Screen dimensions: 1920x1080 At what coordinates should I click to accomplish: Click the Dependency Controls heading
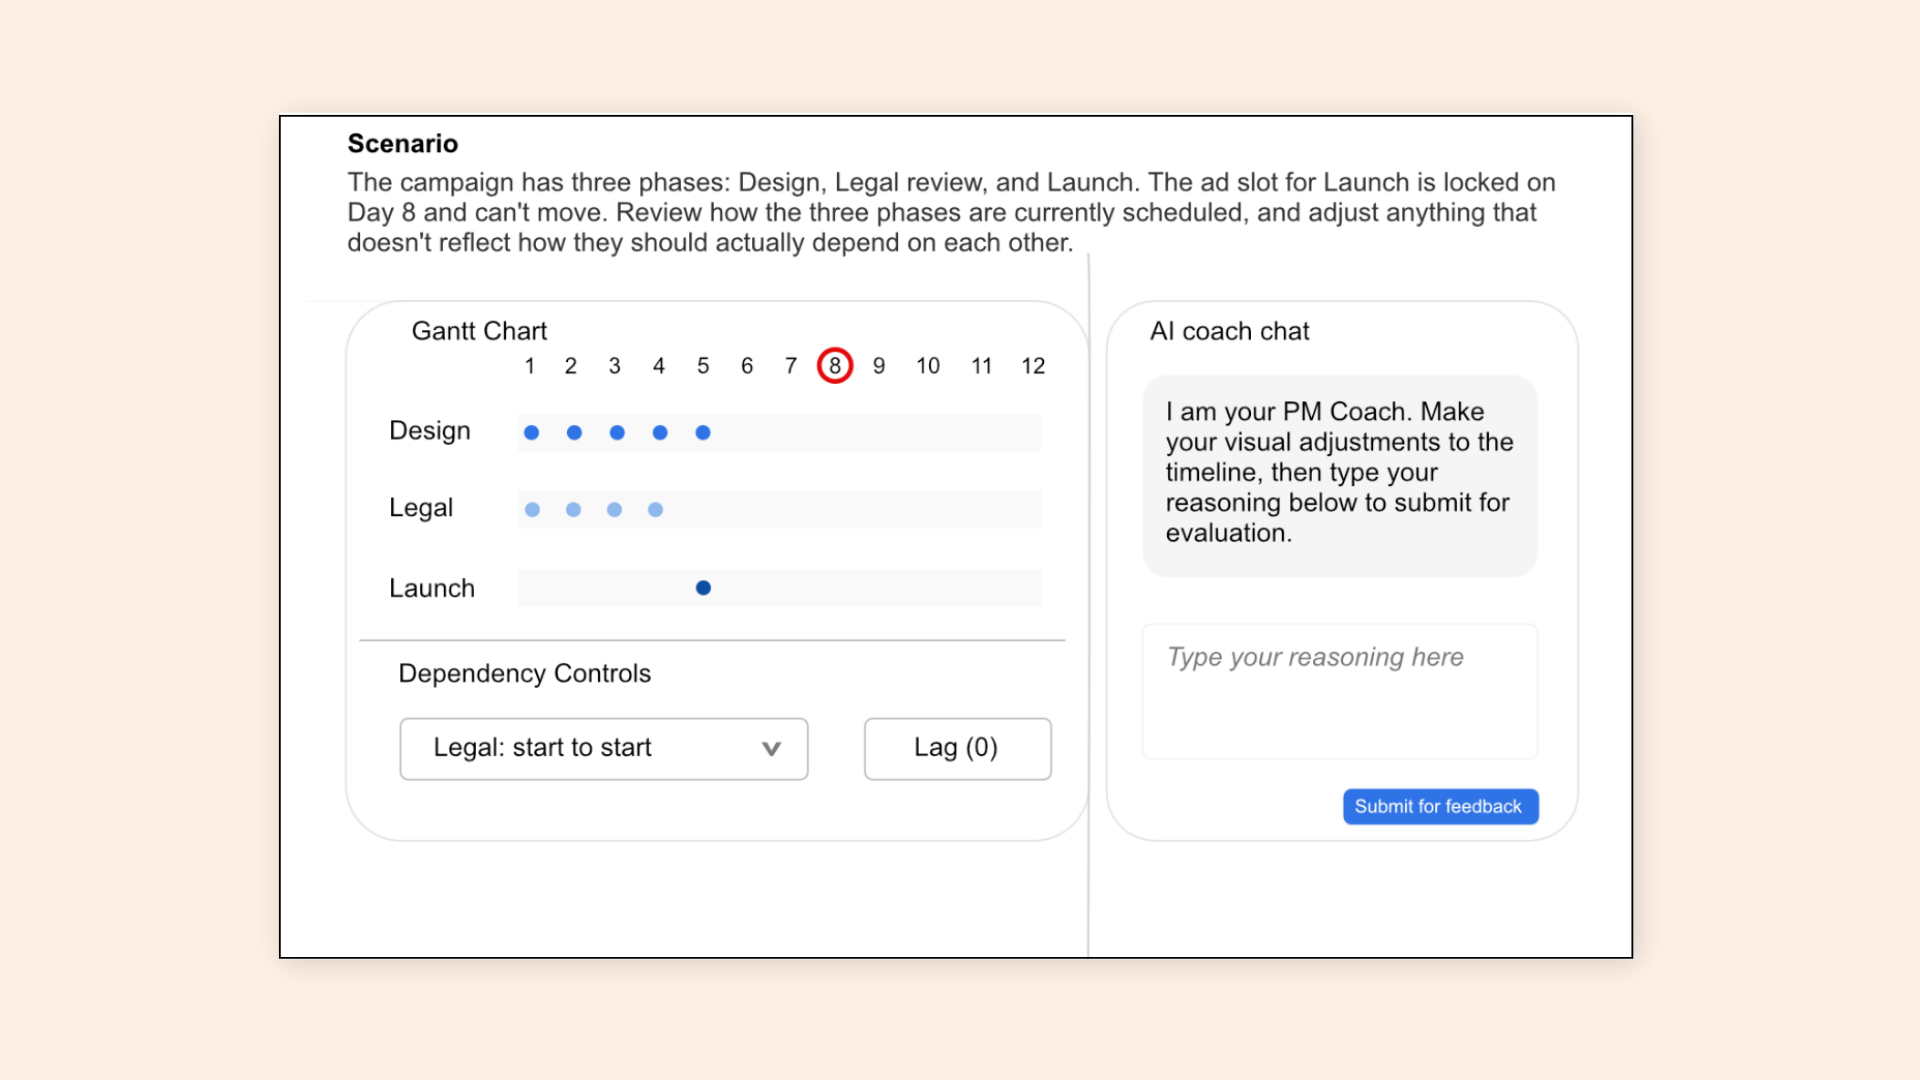[524, 673]
